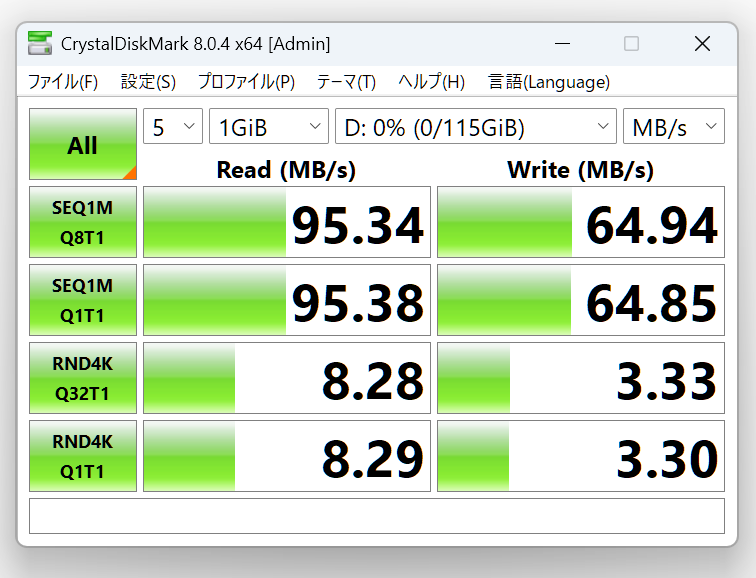Open the プロファイル(P) menu

tap(246, 81)
